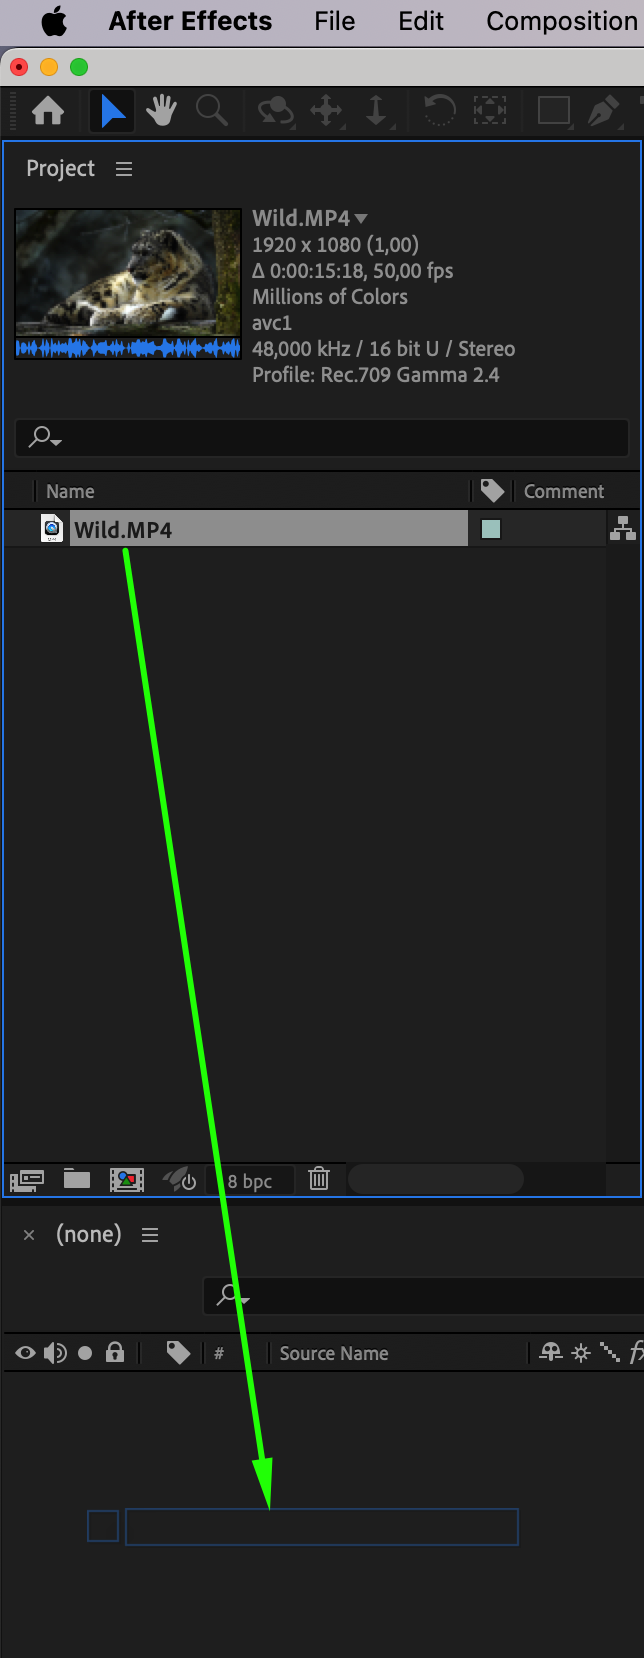This screenshot has width=644, height=1658.
Task: Activate the Selection arrow tool
Action: point(113,110)
